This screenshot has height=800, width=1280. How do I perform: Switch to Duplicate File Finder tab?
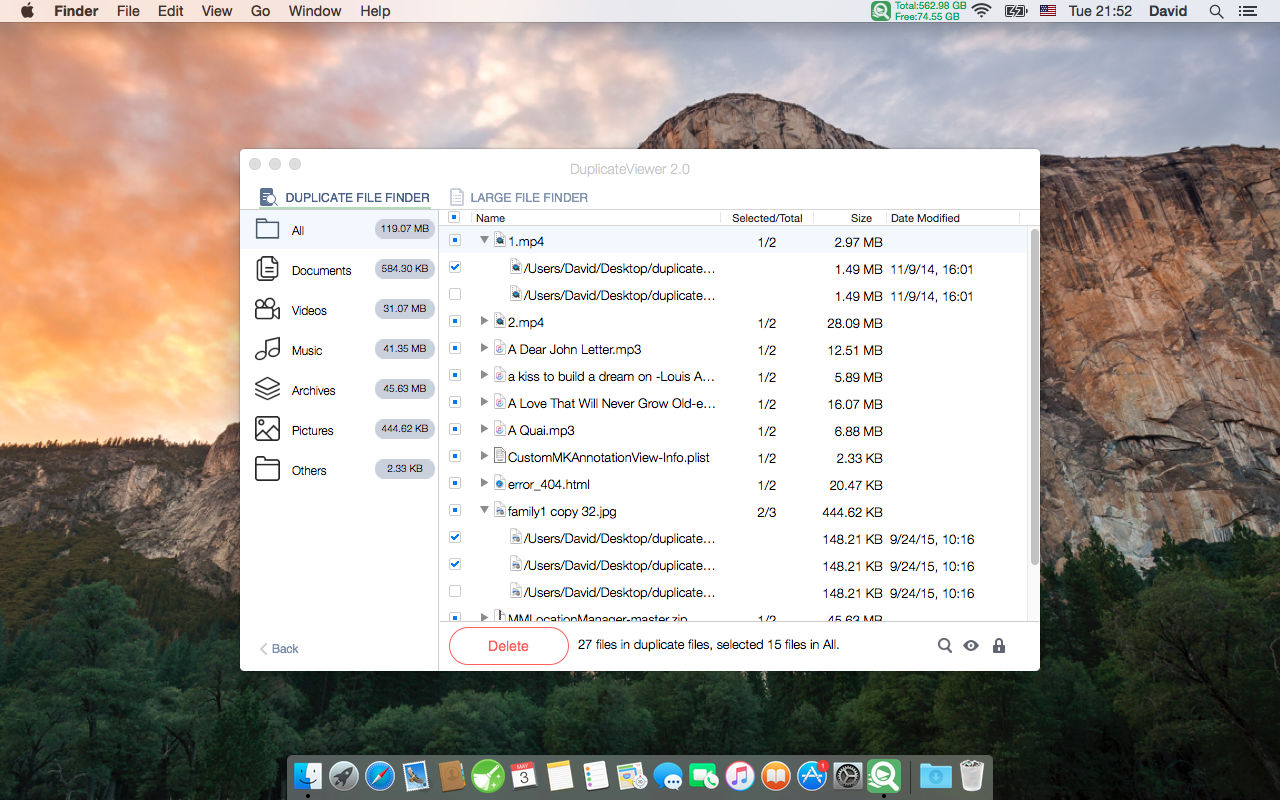[345, 197]
